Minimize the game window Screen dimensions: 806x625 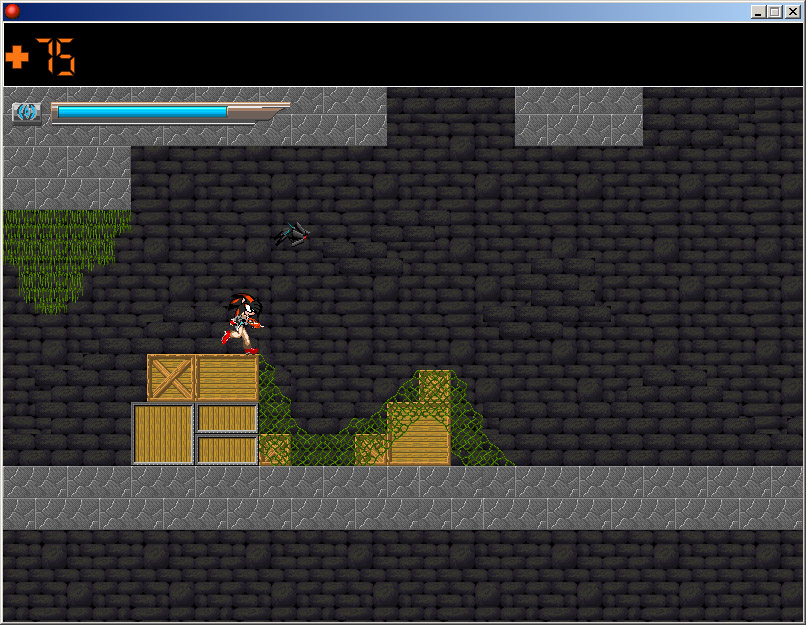(759, 11)
